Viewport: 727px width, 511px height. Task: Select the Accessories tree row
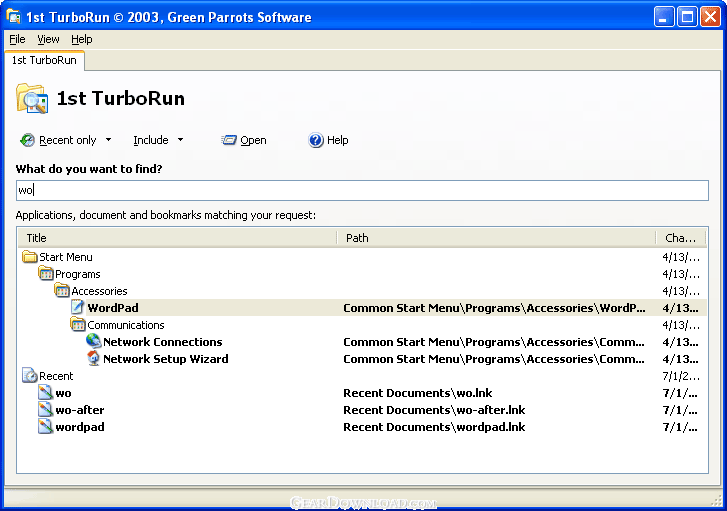point(99,291)
